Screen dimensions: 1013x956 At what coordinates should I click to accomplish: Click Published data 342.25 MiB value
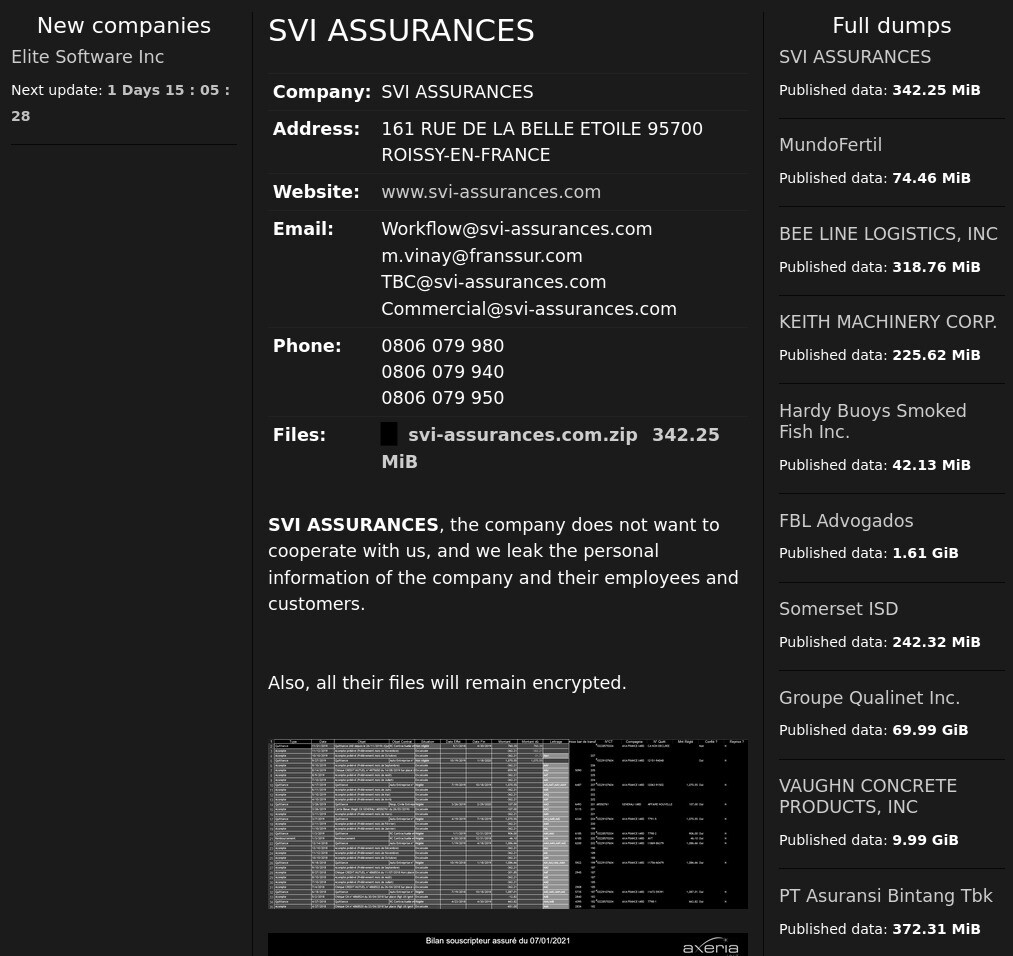tap(936, 90)
